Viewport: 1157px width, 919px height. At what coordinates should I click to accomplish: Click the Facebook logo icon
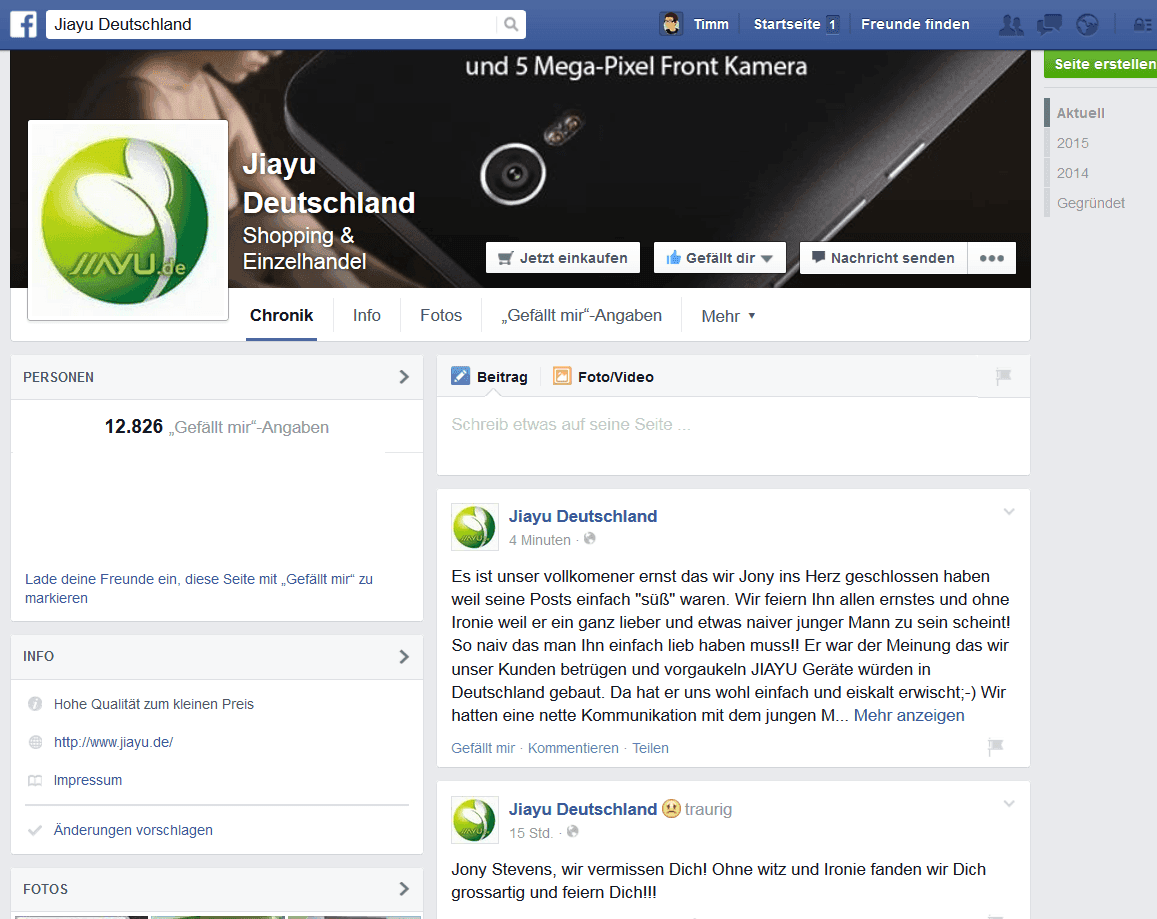coord(24,24)
